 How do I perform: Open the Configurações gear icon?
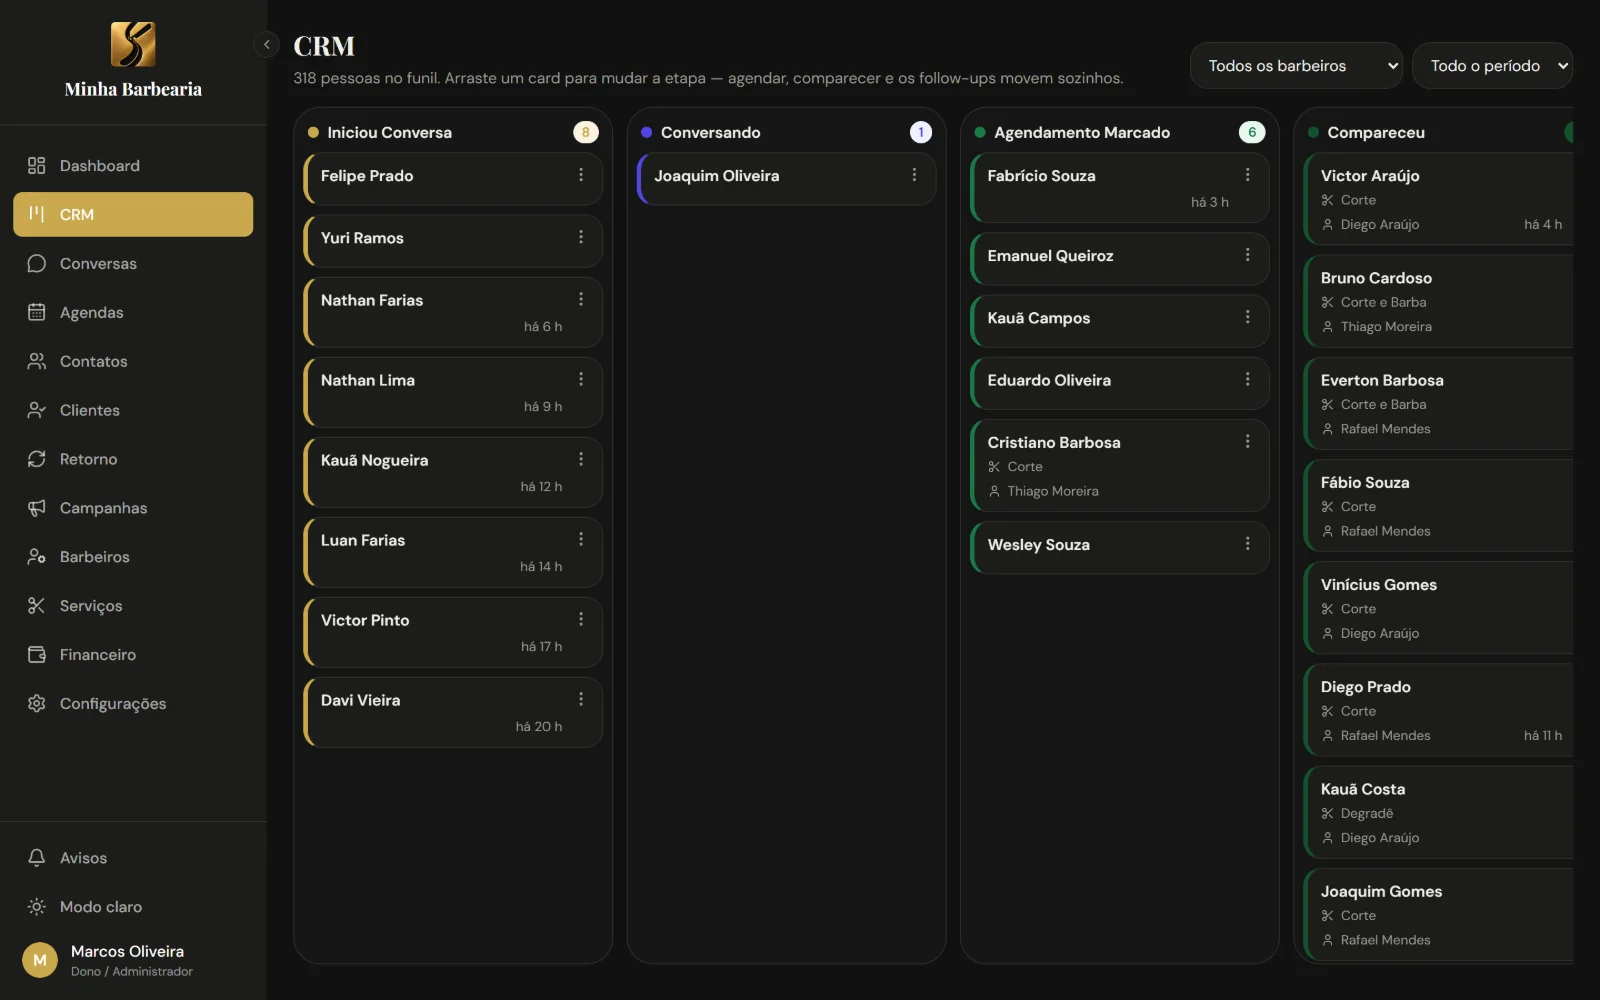coord(37,704)
